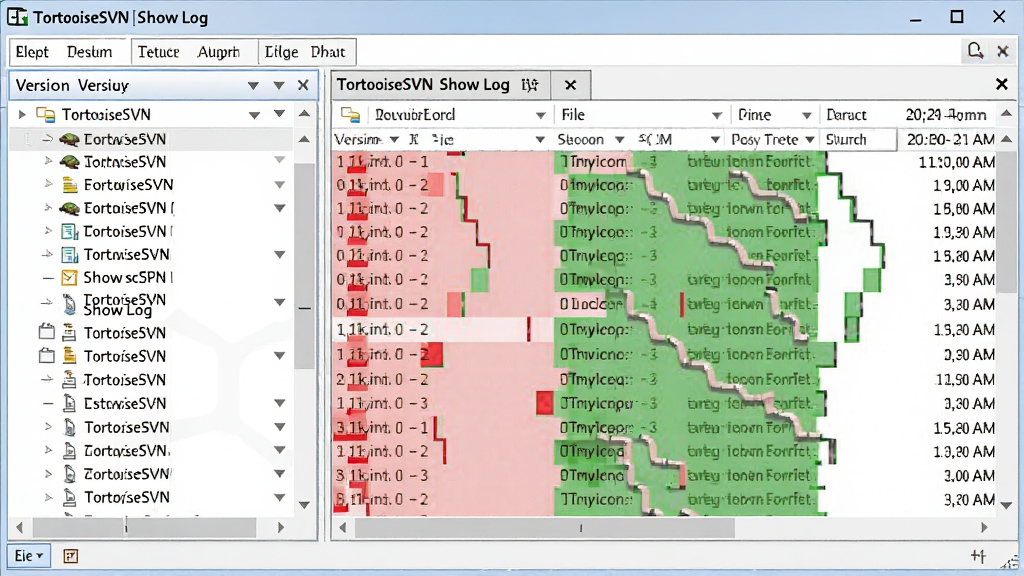Open the Posy Trete dropdown
The image size is (1024, 576).
click(x=810, y=140)
